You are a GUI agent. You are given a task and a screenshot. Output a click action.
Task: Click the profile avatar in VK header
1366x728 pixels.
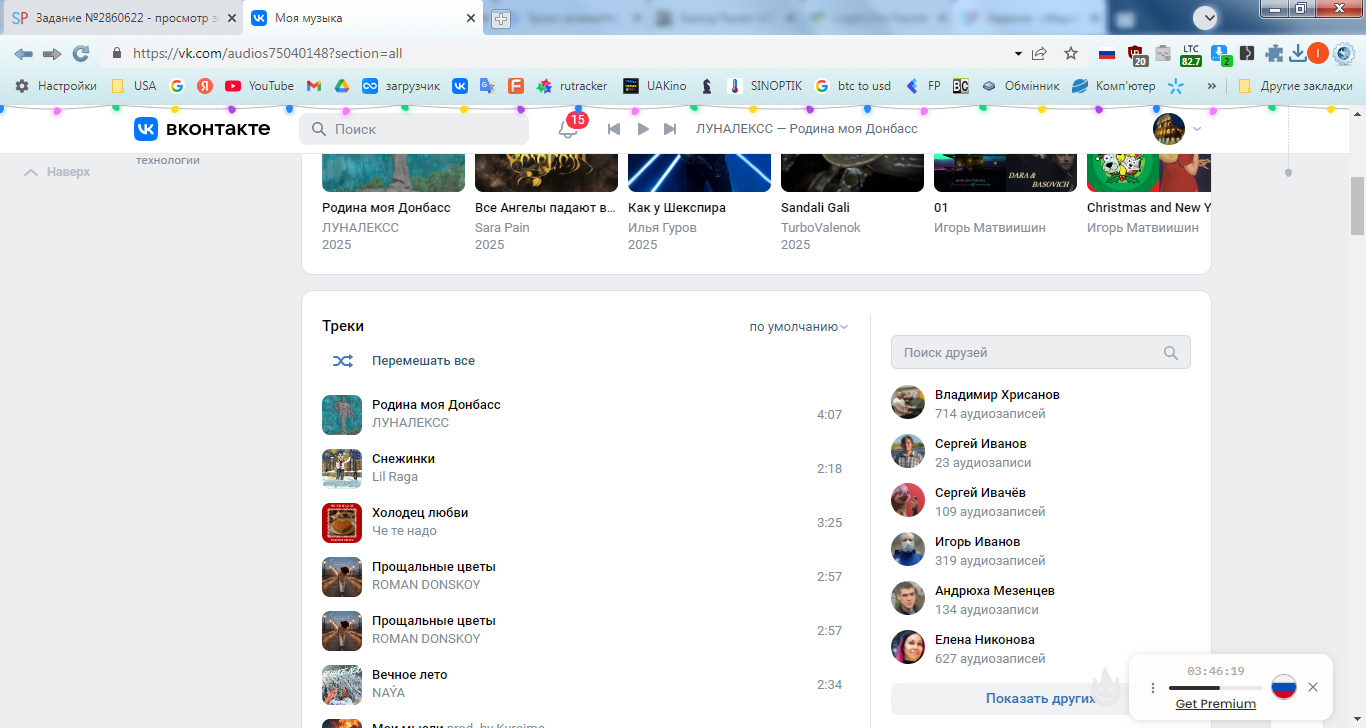click(x=1169, y=129)
